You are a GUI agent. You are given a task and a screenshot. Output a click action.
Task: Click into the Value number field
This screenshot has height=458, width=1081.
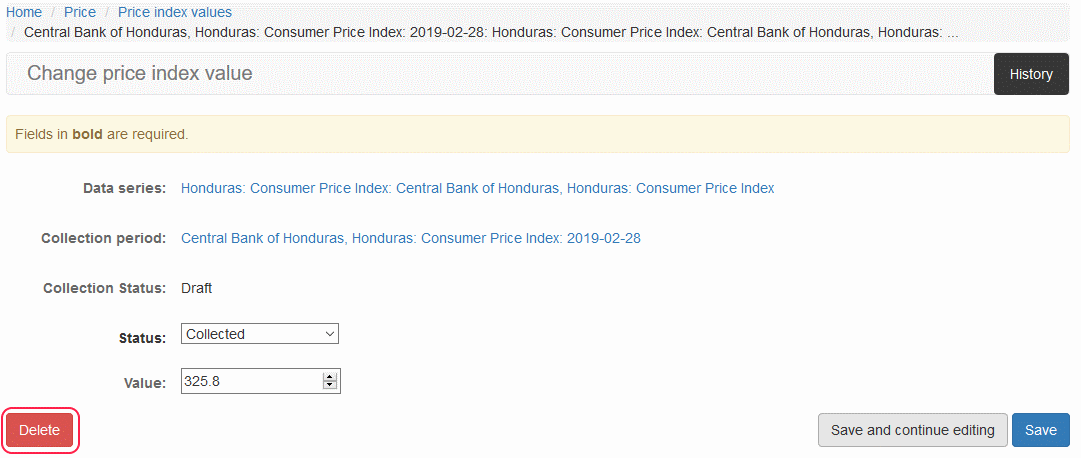250,381
